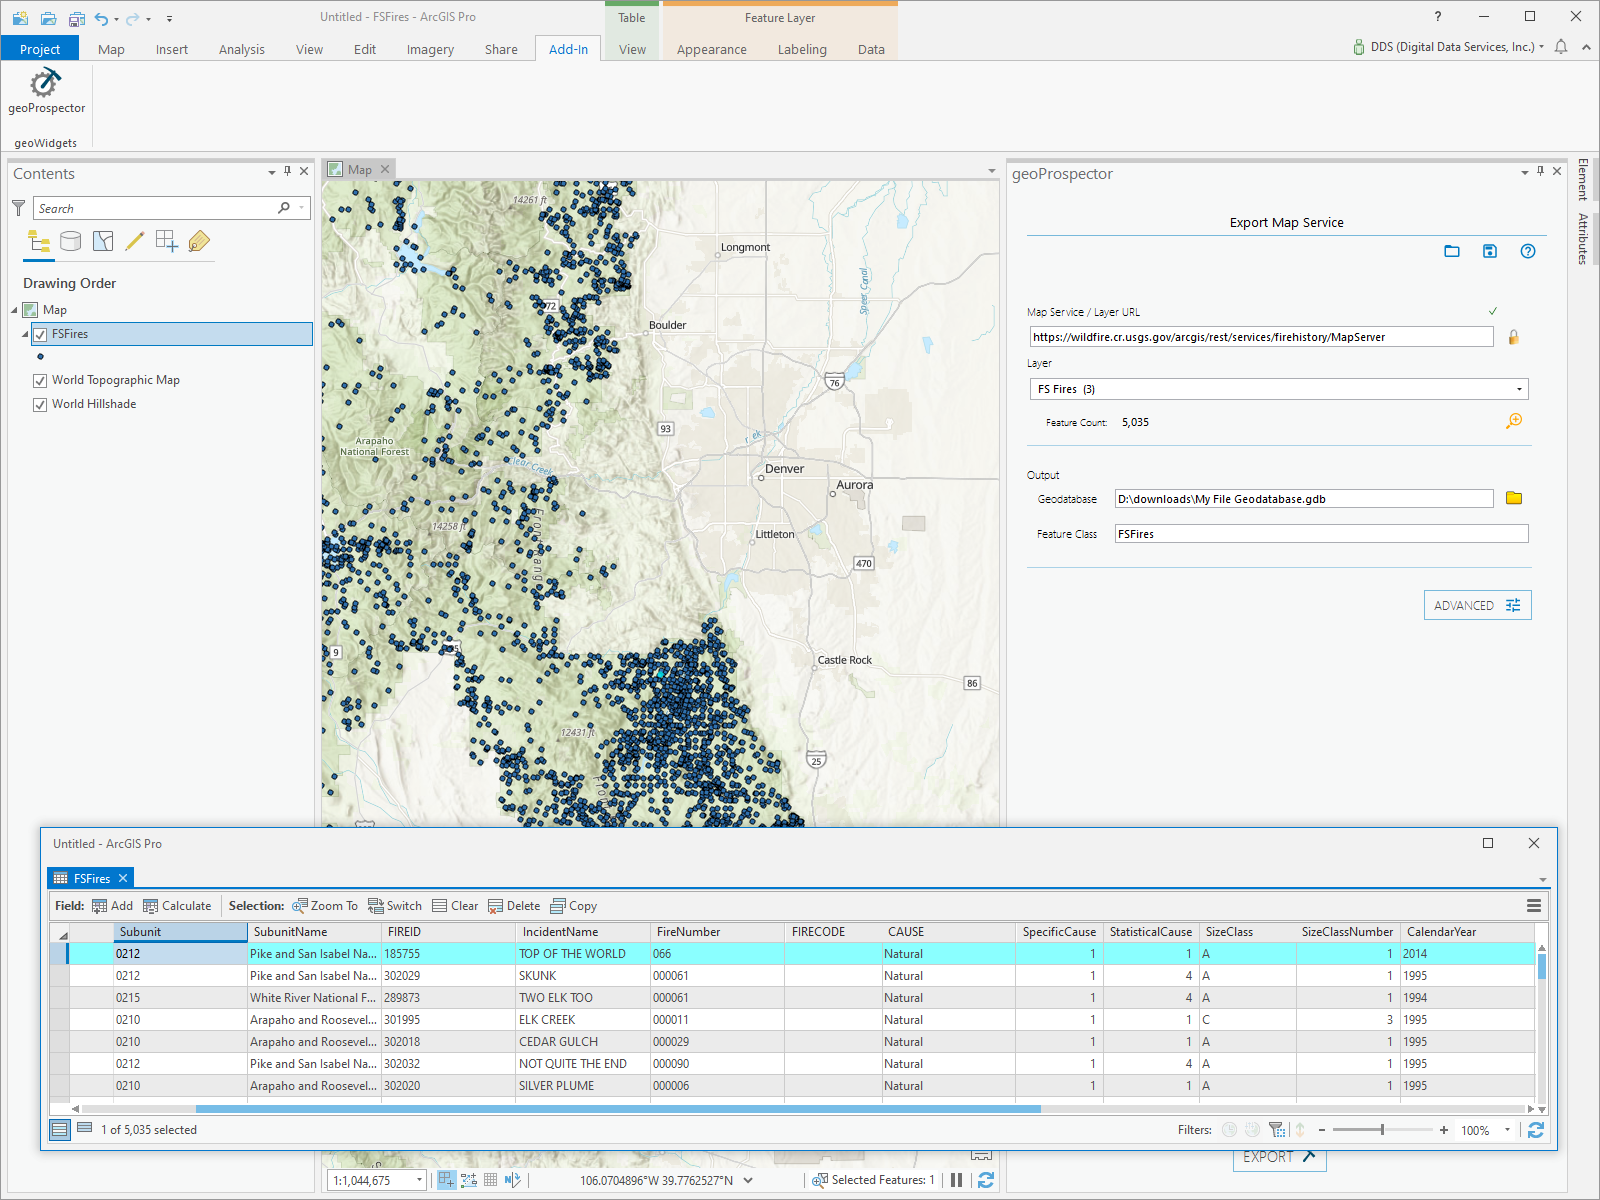This screenshot has height=1200, width=1600.
Task: Click the table zoom slider handle
Action: pyautogui.click(x=1382, y=1130)
